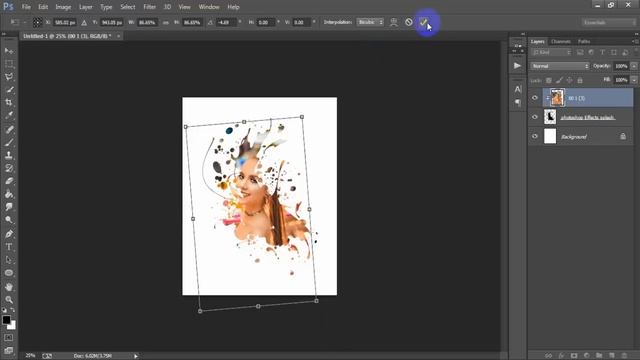Screen dimensions: 640x360
Task: Open the layer blend mode dropdown
Action: [x=560, y=66]
